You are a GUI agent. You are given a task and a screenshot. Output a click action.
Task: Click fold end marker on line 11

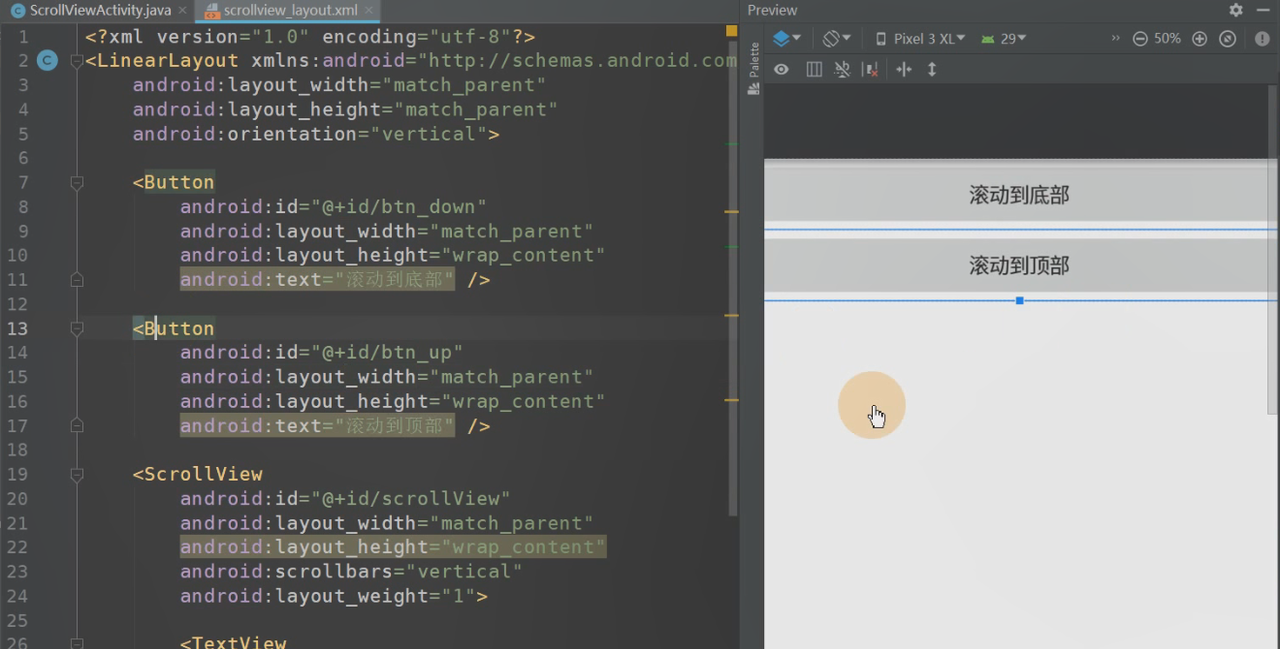(77, 280)
